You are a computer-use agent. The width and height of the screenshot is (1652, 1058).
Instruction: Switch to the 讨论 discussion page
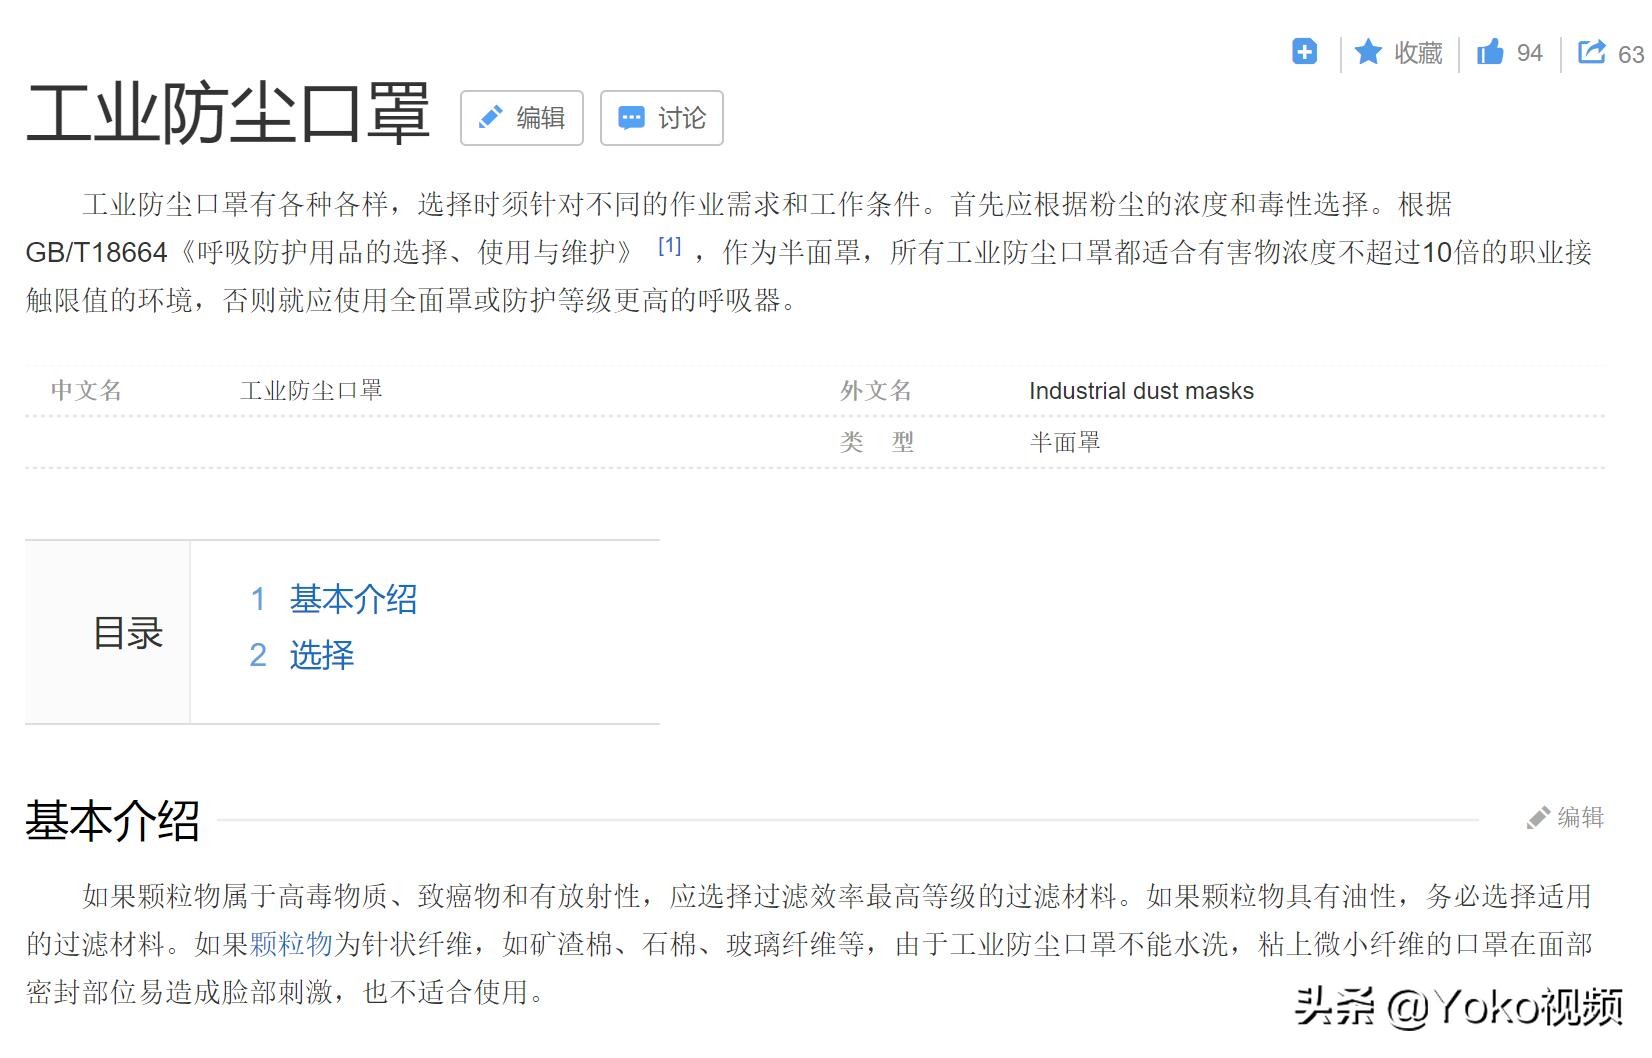pos(661,117)
